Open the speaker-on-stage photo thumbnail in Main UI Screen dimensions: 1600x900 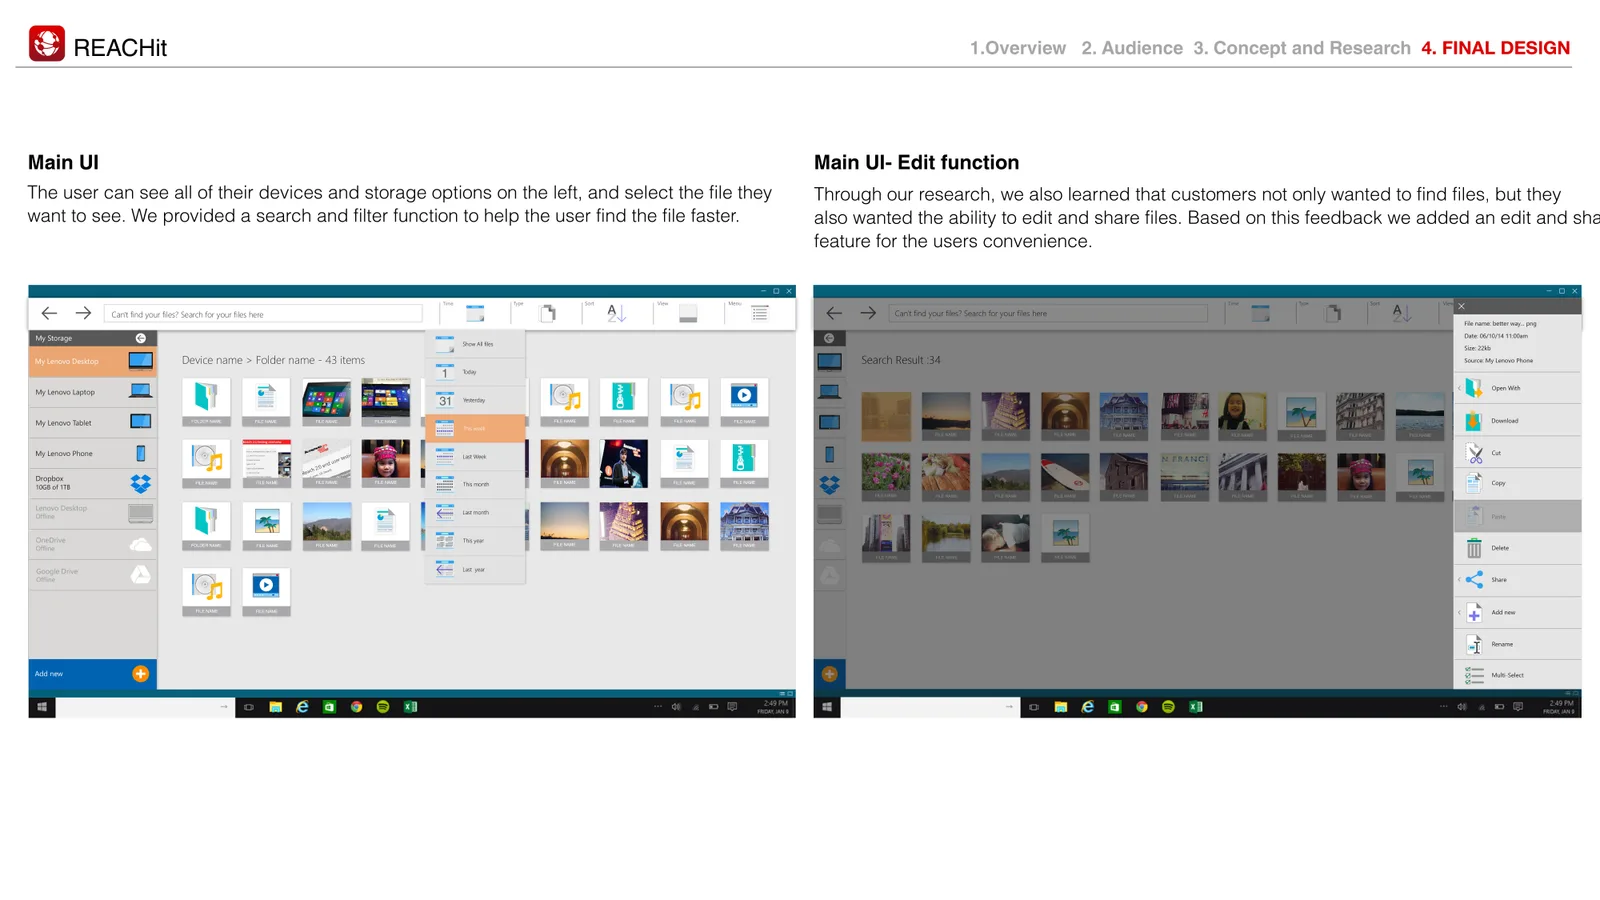(624, 464)
